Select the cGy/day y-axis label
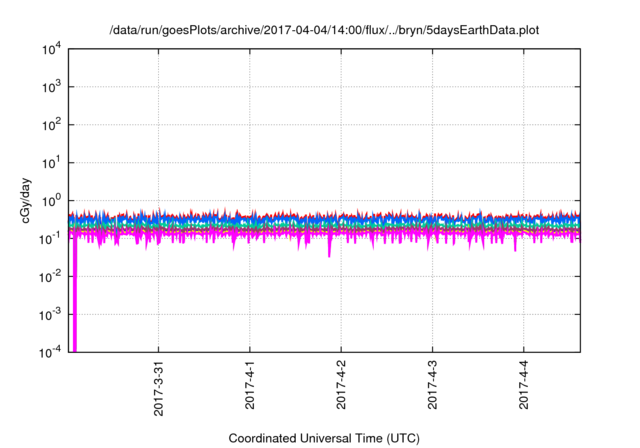 point(26,200)
